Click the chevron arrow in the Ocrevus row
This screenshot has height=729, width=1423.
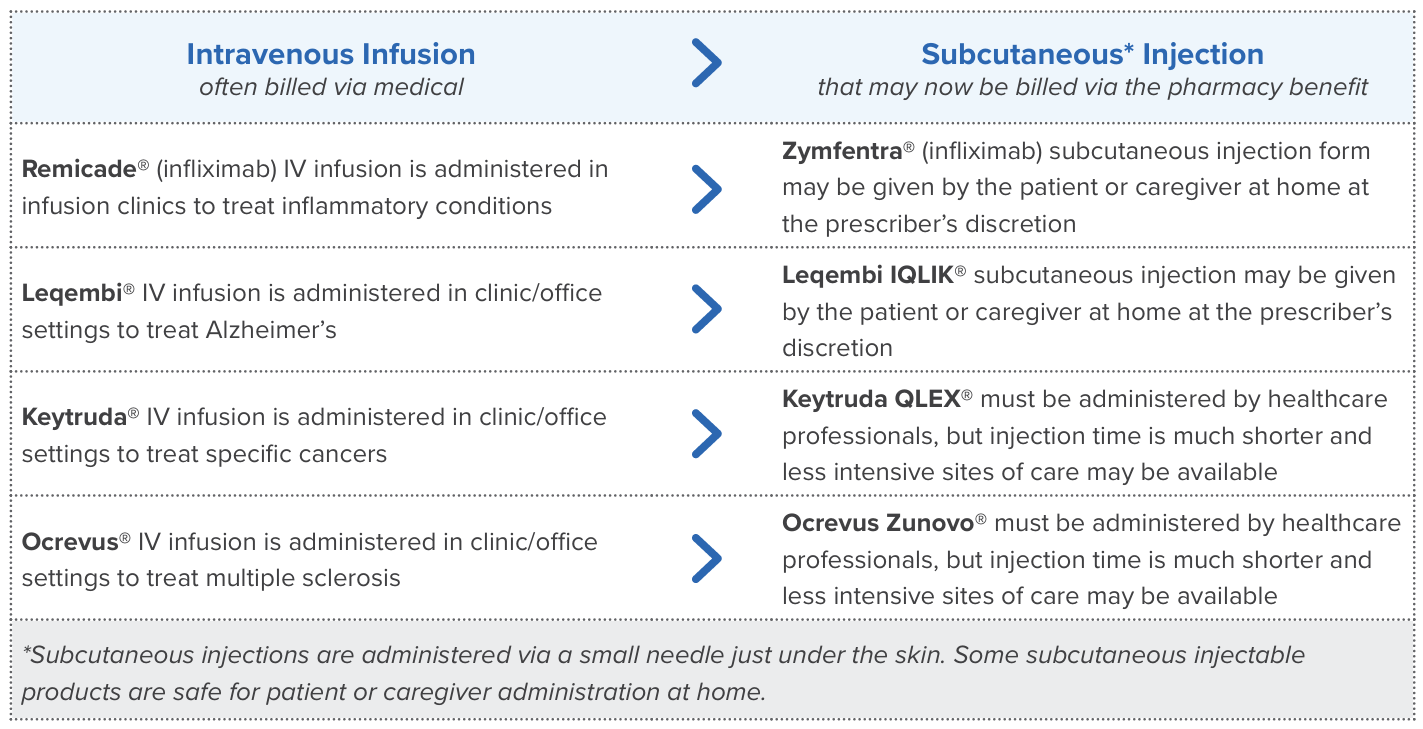706,558
